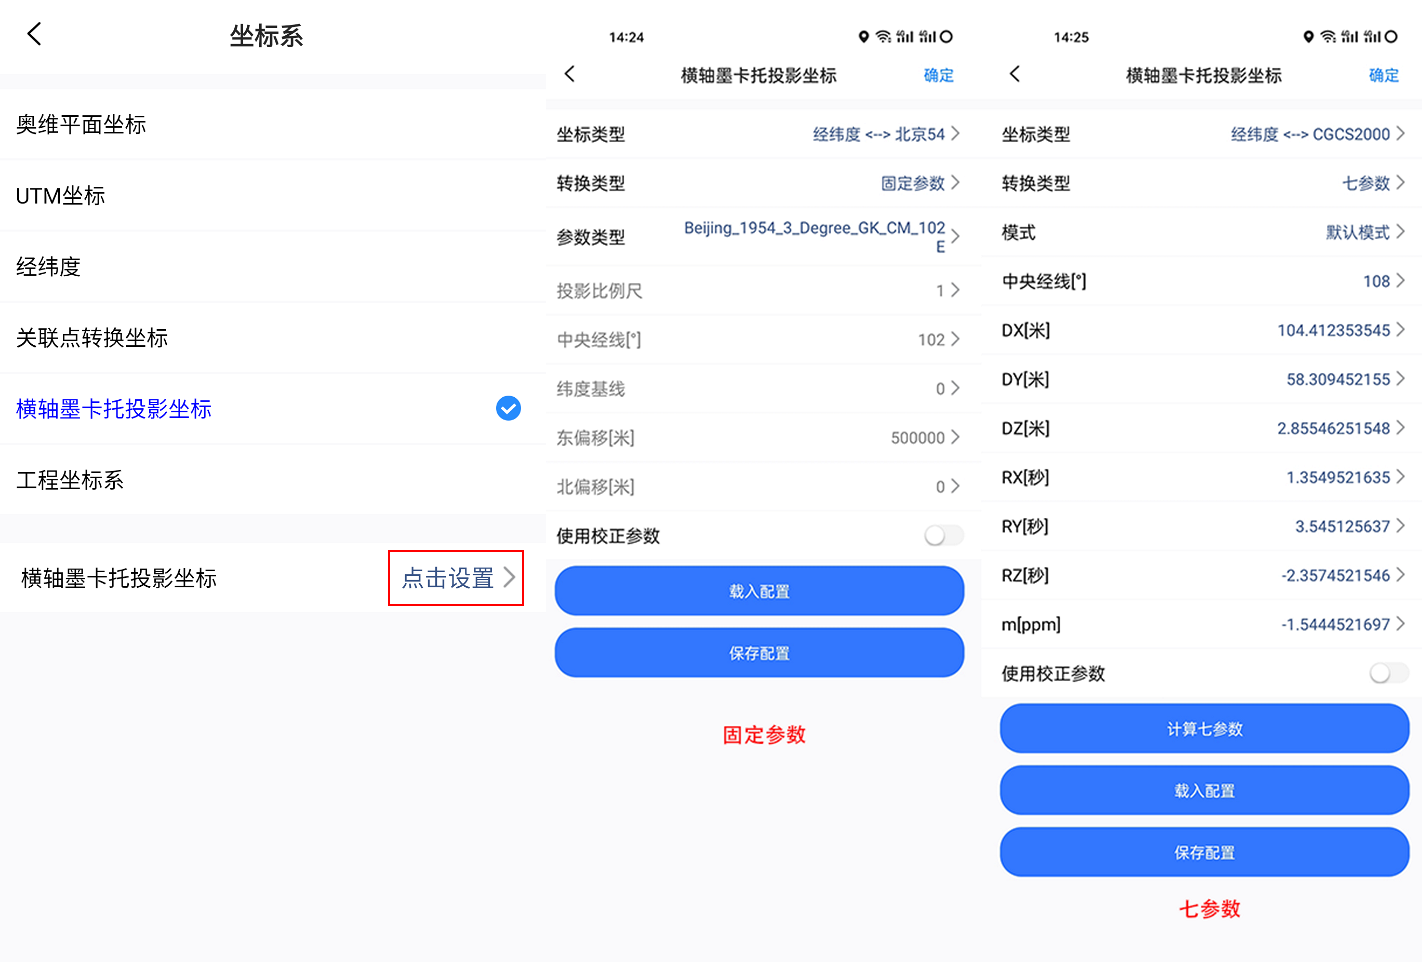This screenshot has width=1422, height=962.
Task: Select 奥维平面坐标 coordinate system
Action: (273, 125)
